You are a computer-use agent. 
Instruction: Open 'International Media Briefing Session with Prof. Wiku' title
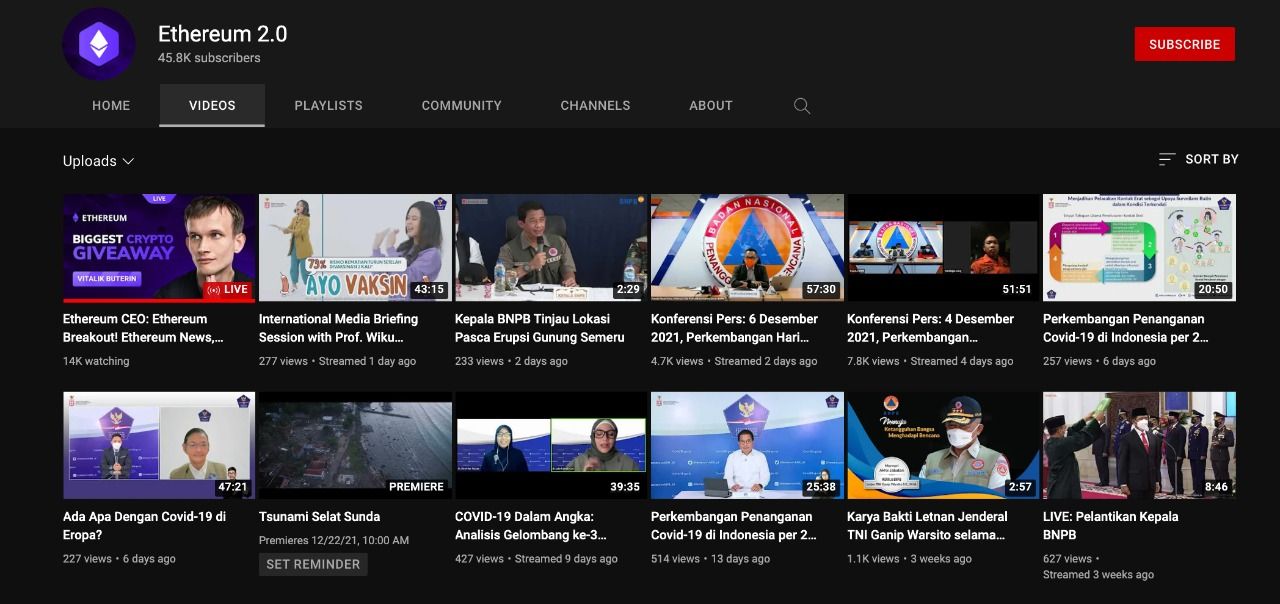pos(339,328)
